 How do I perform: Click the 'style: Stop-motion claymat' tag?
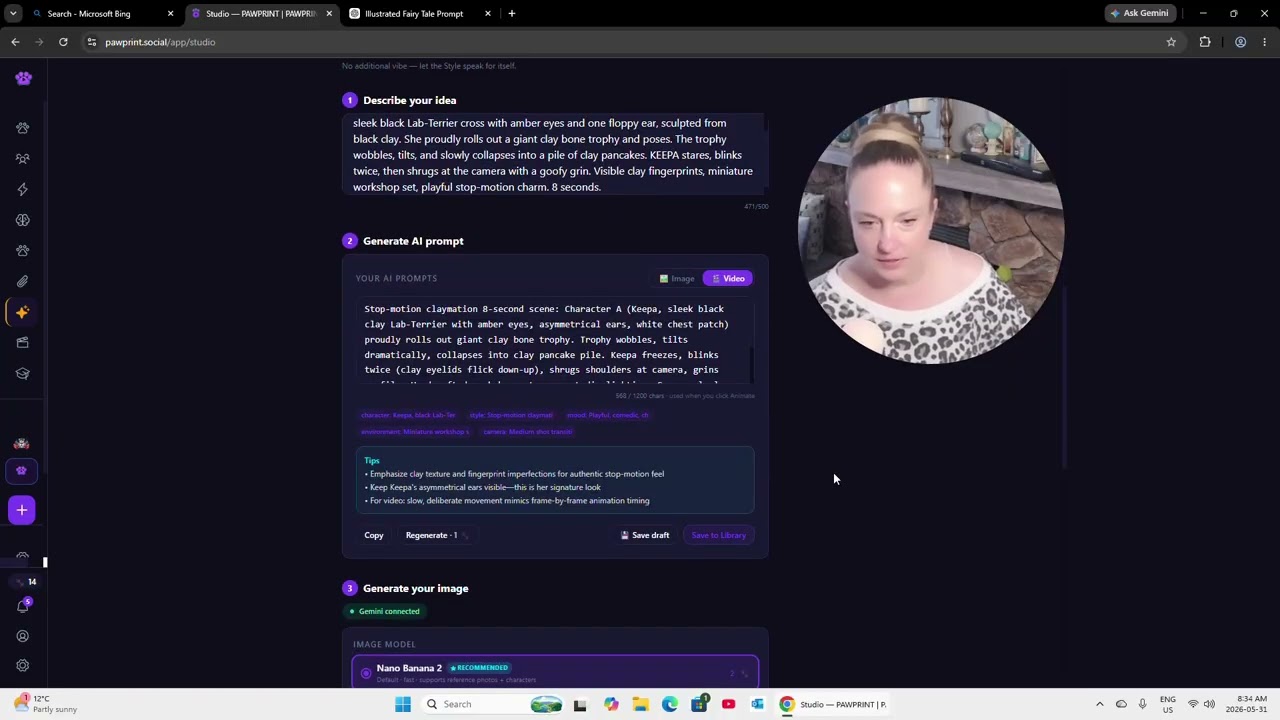pyautogui.click(x=511, y=415)
